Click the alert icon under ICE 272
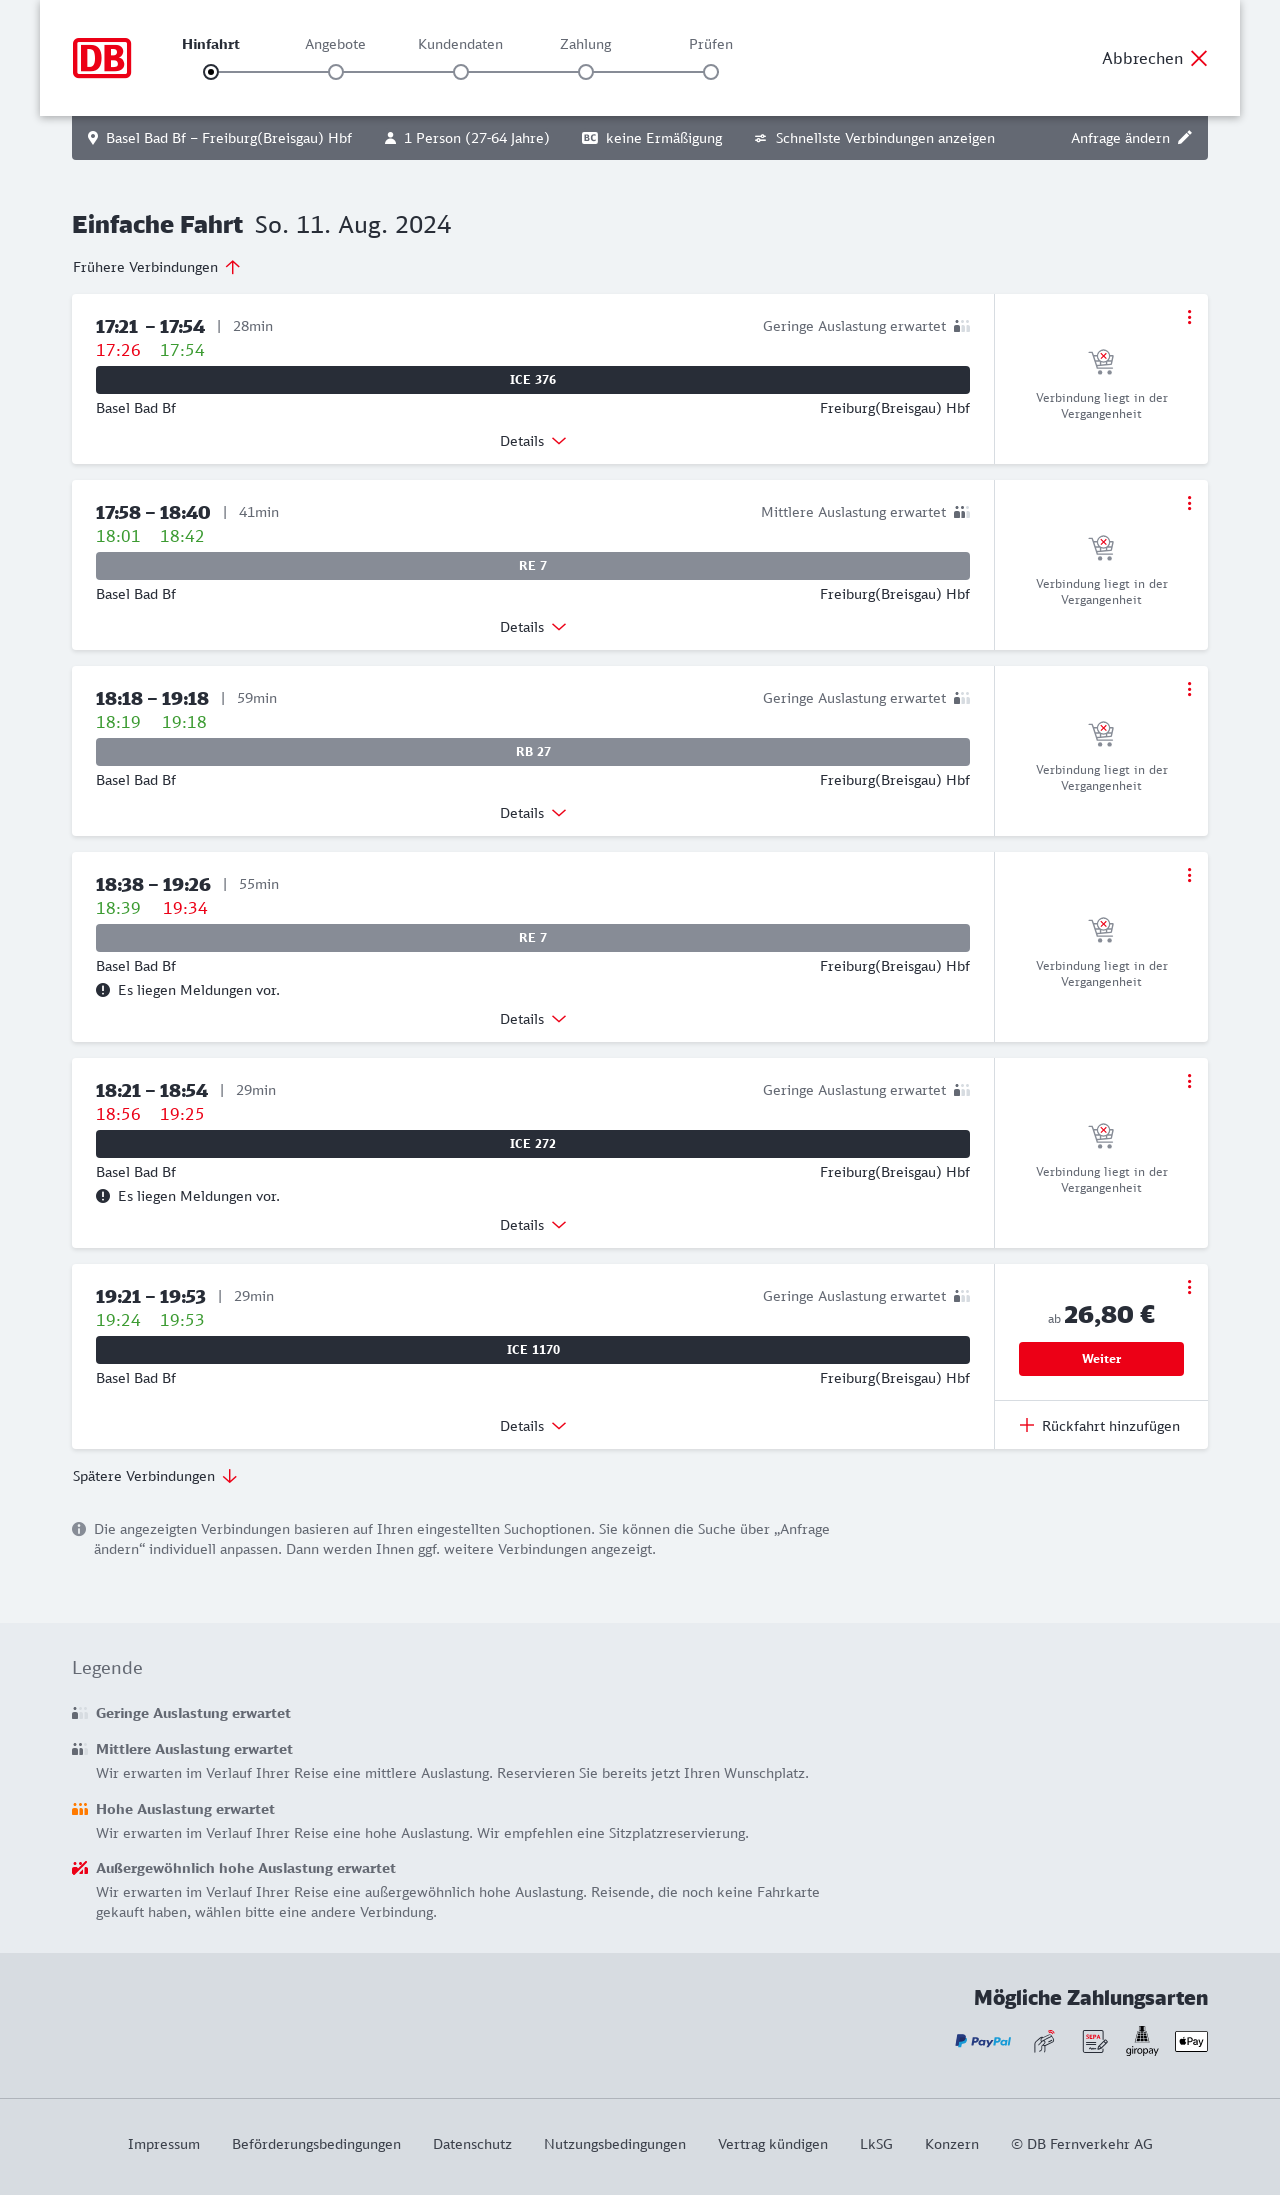The image size is (1280, 2195). [103, 1196]
